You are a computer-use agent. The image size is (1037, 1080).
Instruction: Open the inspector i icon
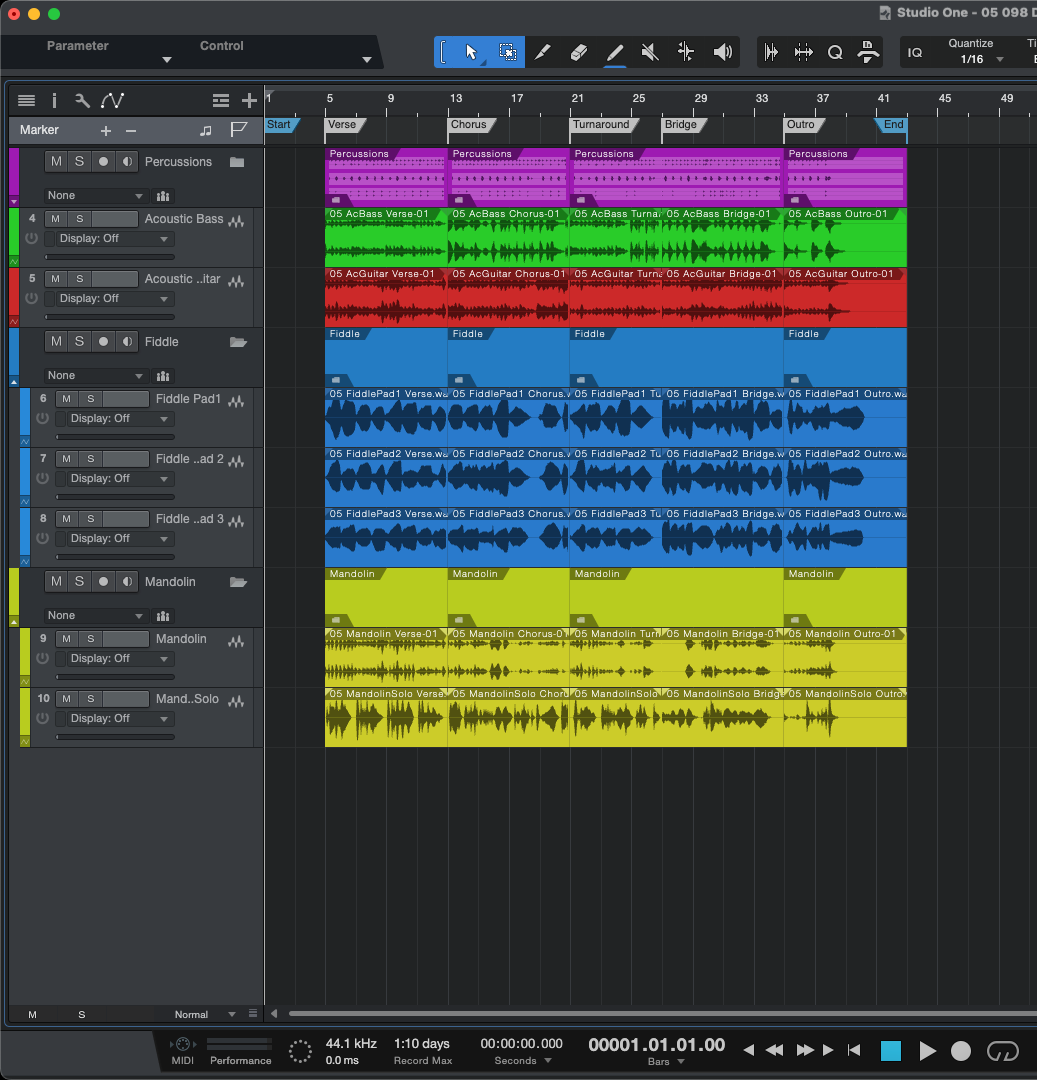point(54,101)
